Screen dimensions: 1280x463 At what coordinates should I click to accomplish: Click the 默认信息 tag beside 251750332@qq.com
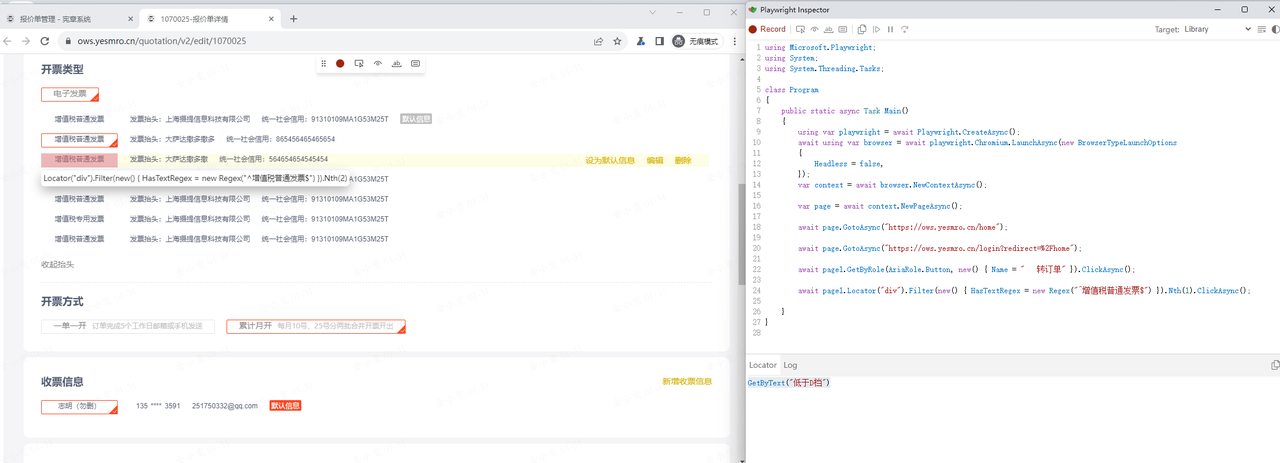pyautogui.click(x=285, y=406)
